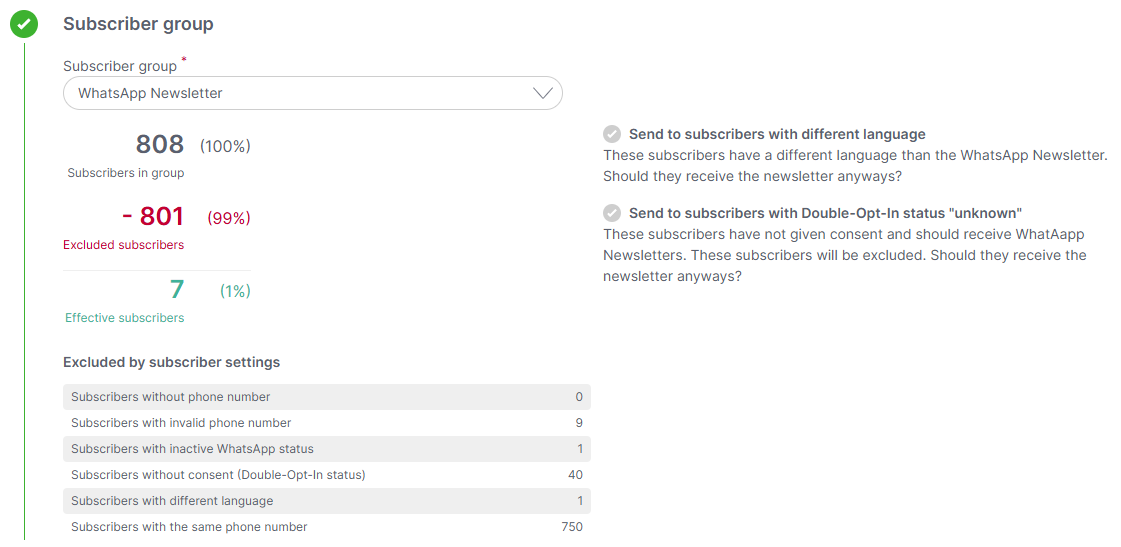Toggle Double-Opt-In status "unknown" checkbox

click(x=612, y=213)
